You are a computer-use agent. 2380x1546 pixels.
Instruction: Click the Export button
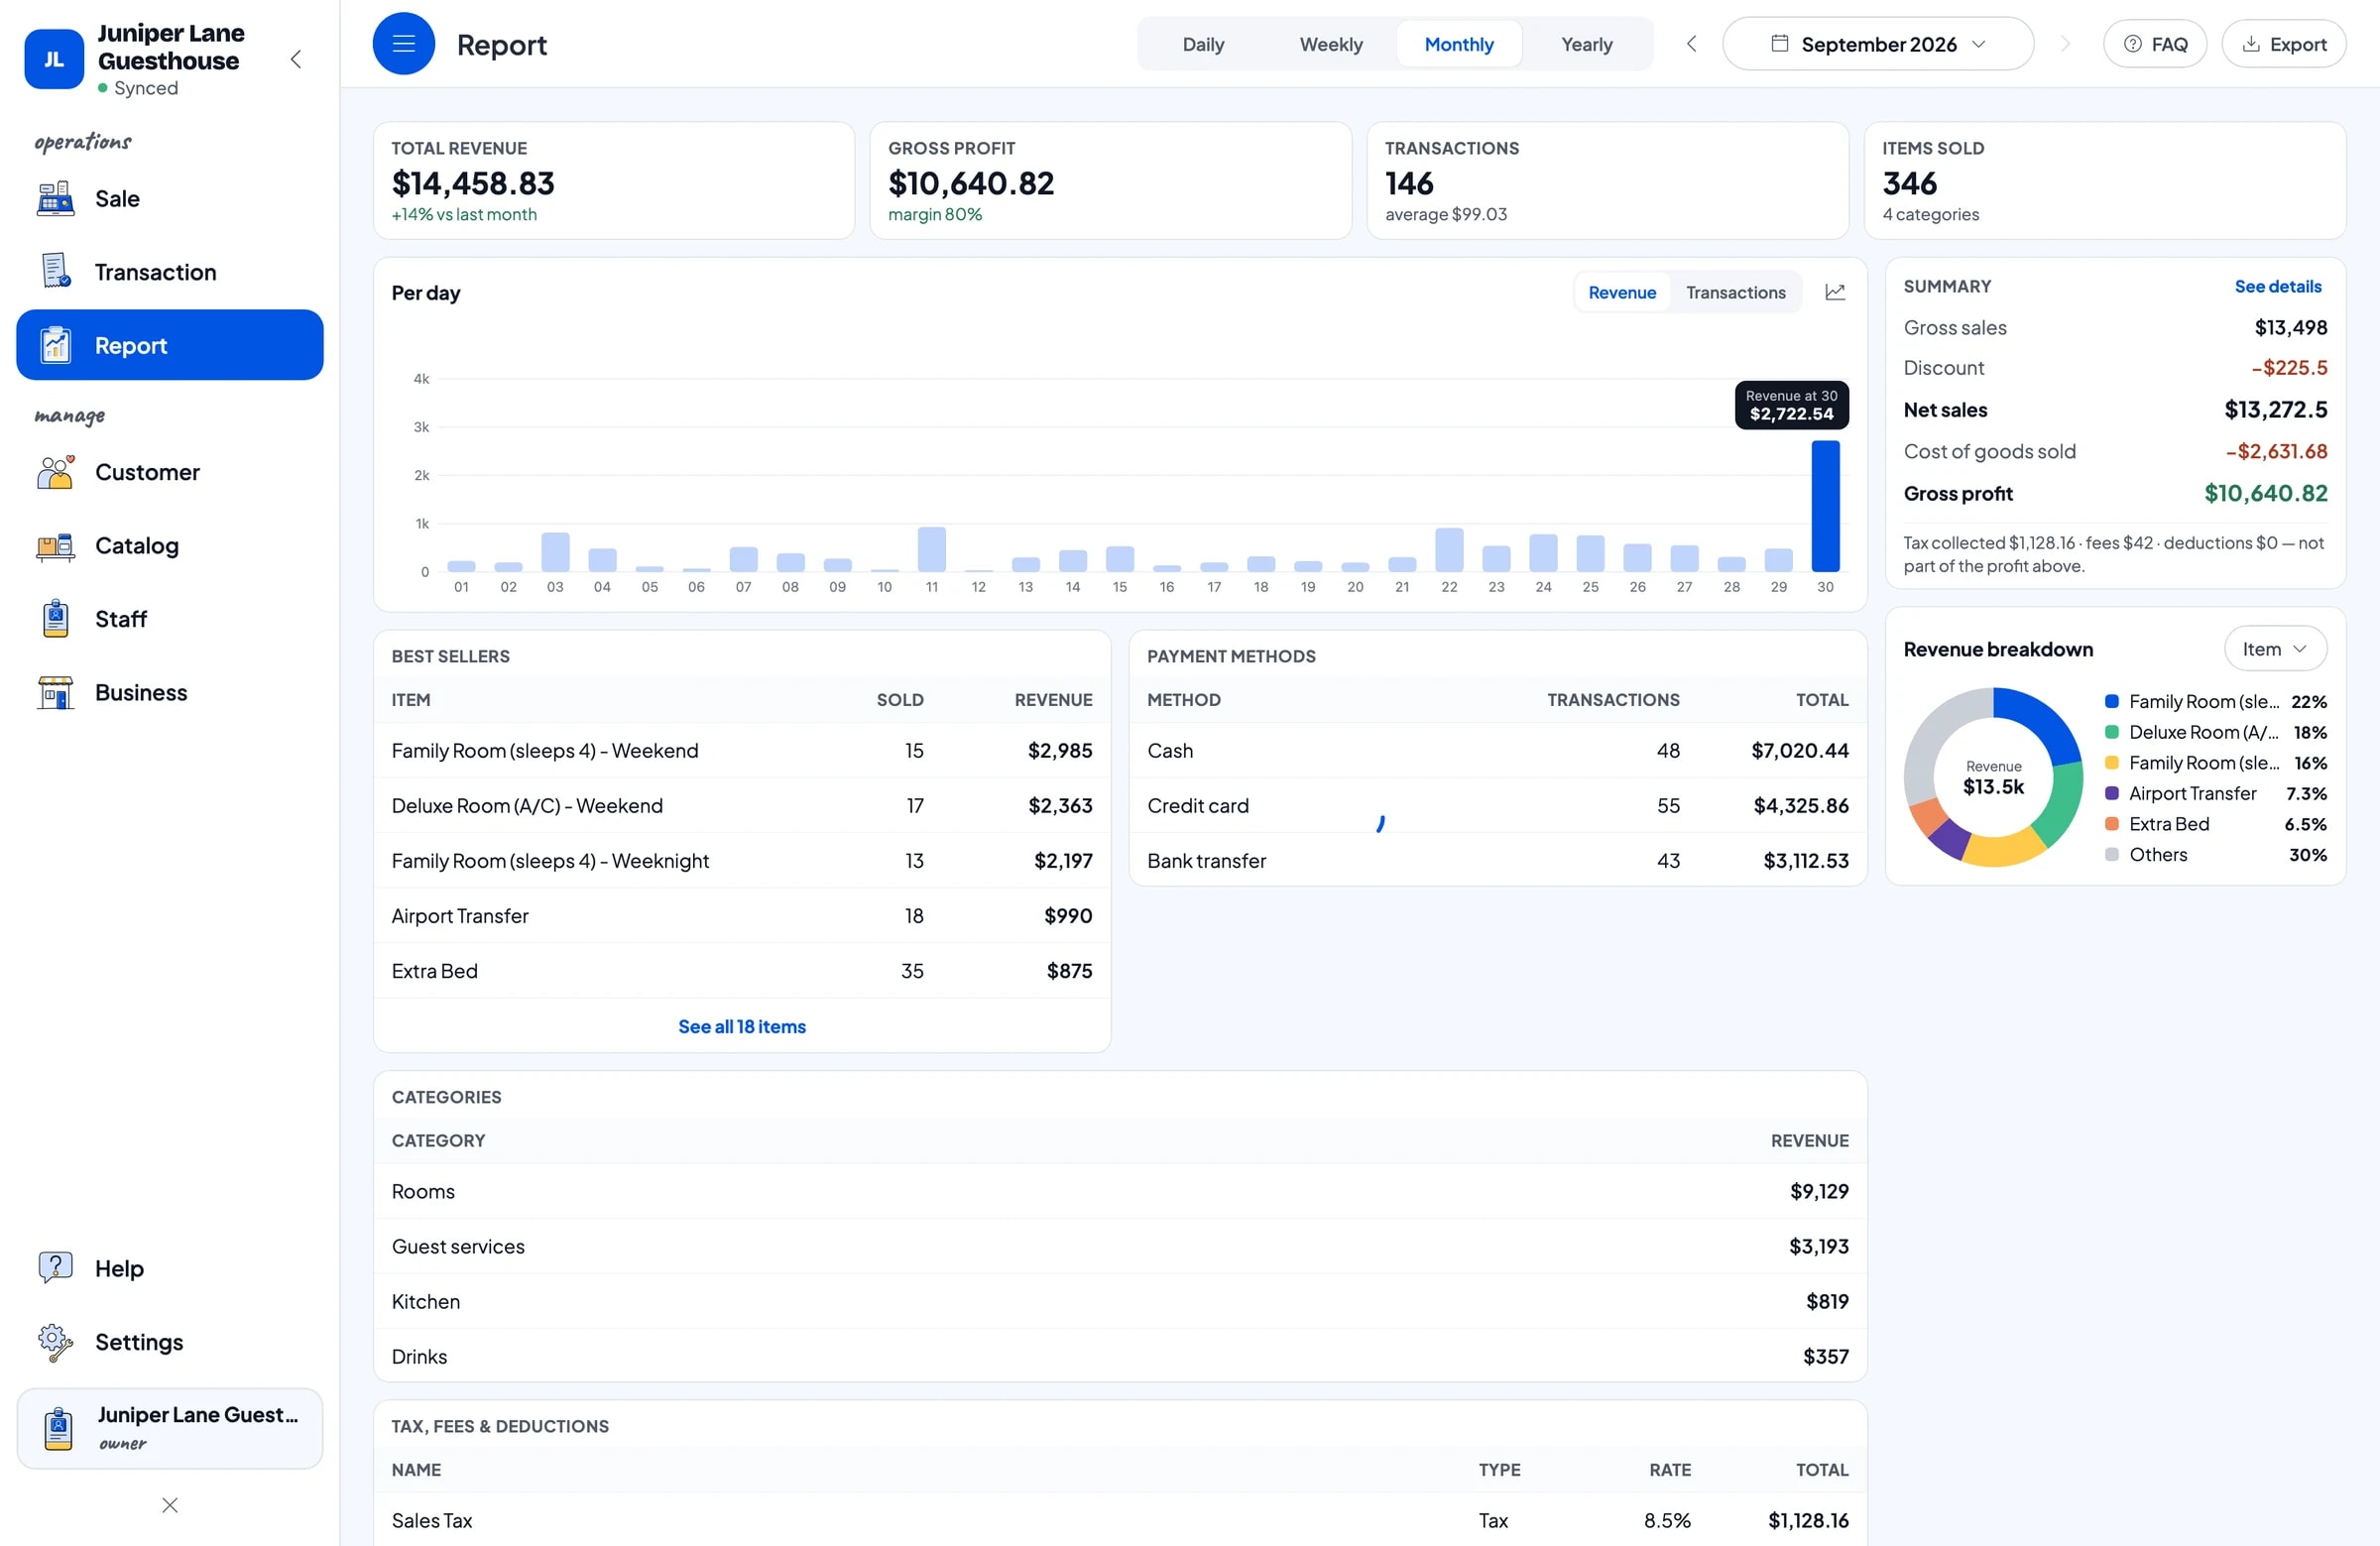coord(2284,44)
